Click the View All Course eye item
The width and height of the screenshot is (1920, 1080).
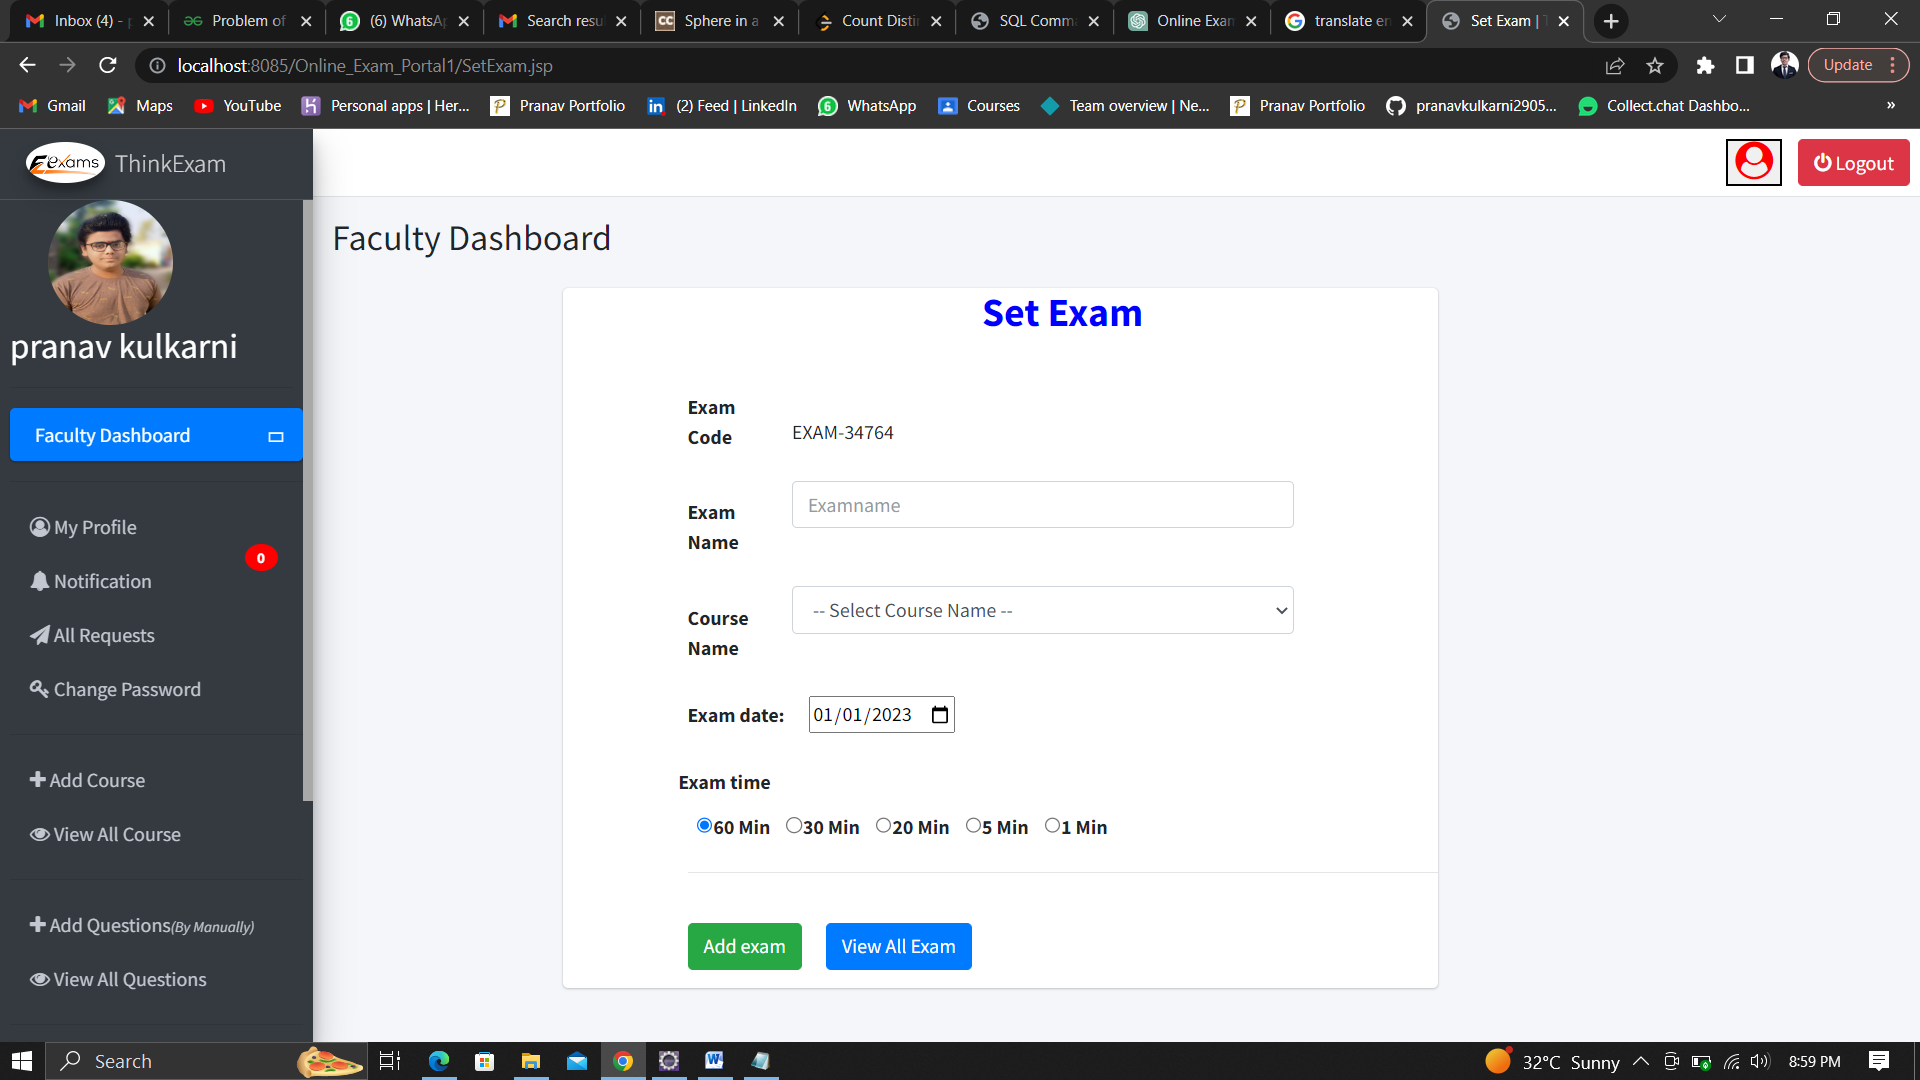[x=105, y=834]
